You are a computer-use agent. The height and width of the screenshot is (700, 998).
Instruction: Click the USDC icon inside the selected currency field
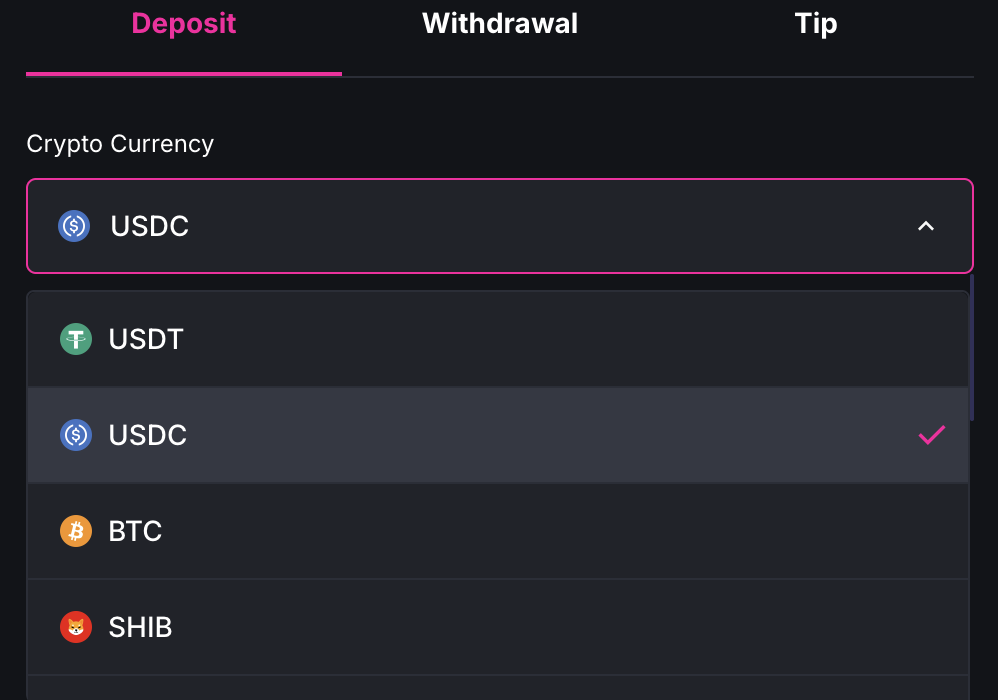coord(74,226)
